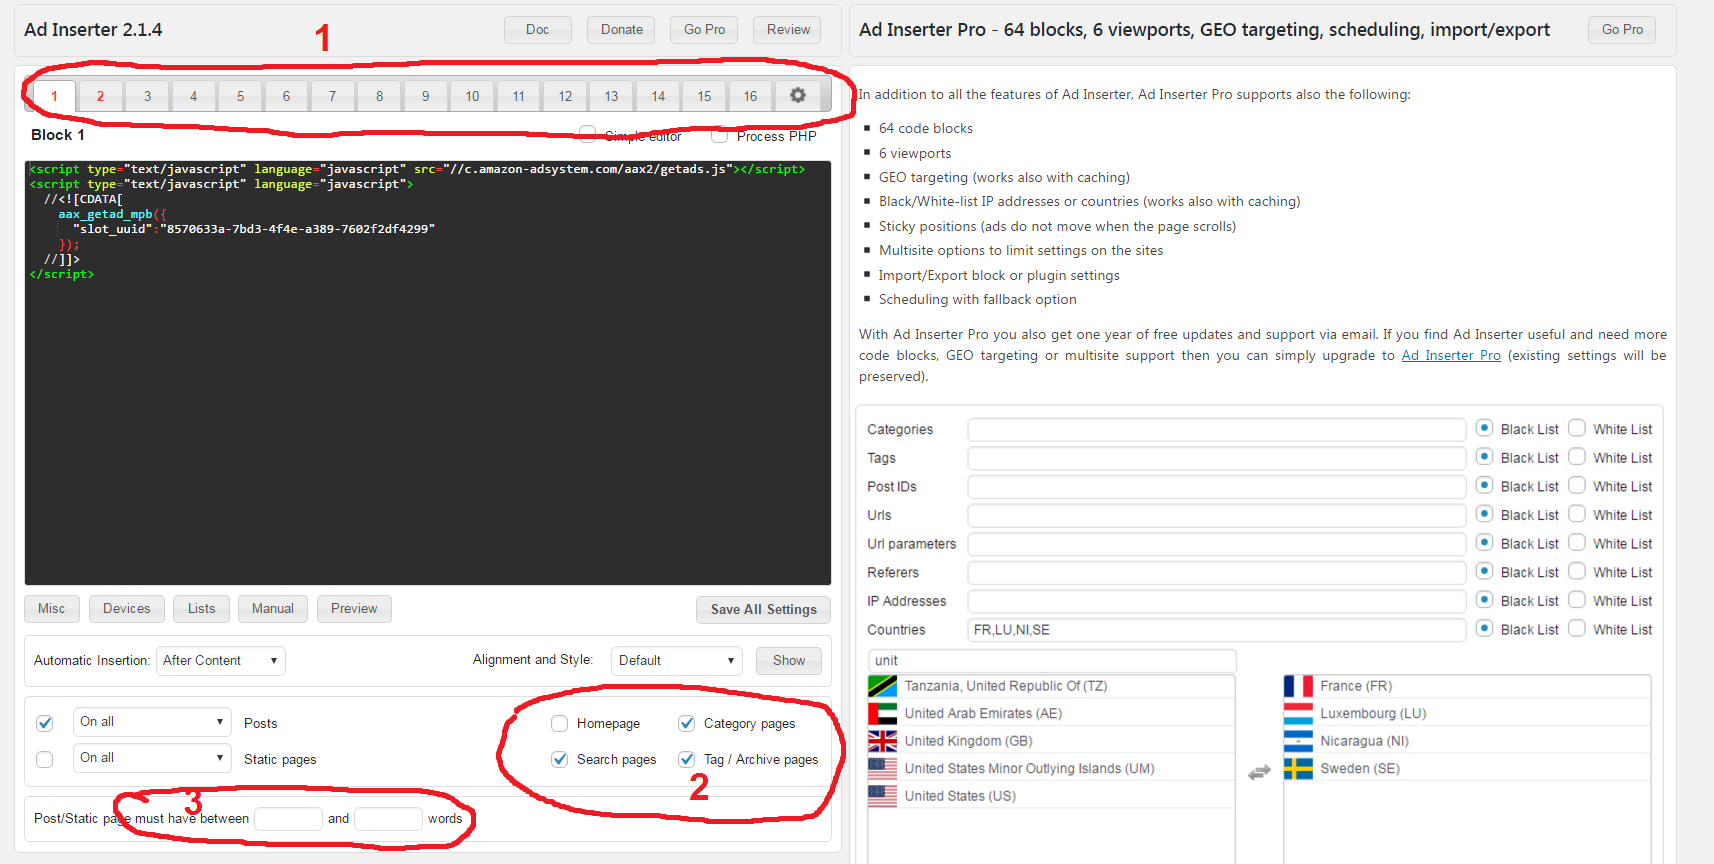Open the Lists settings button
Screen dimensions: 1714x864
click(202, 609)
